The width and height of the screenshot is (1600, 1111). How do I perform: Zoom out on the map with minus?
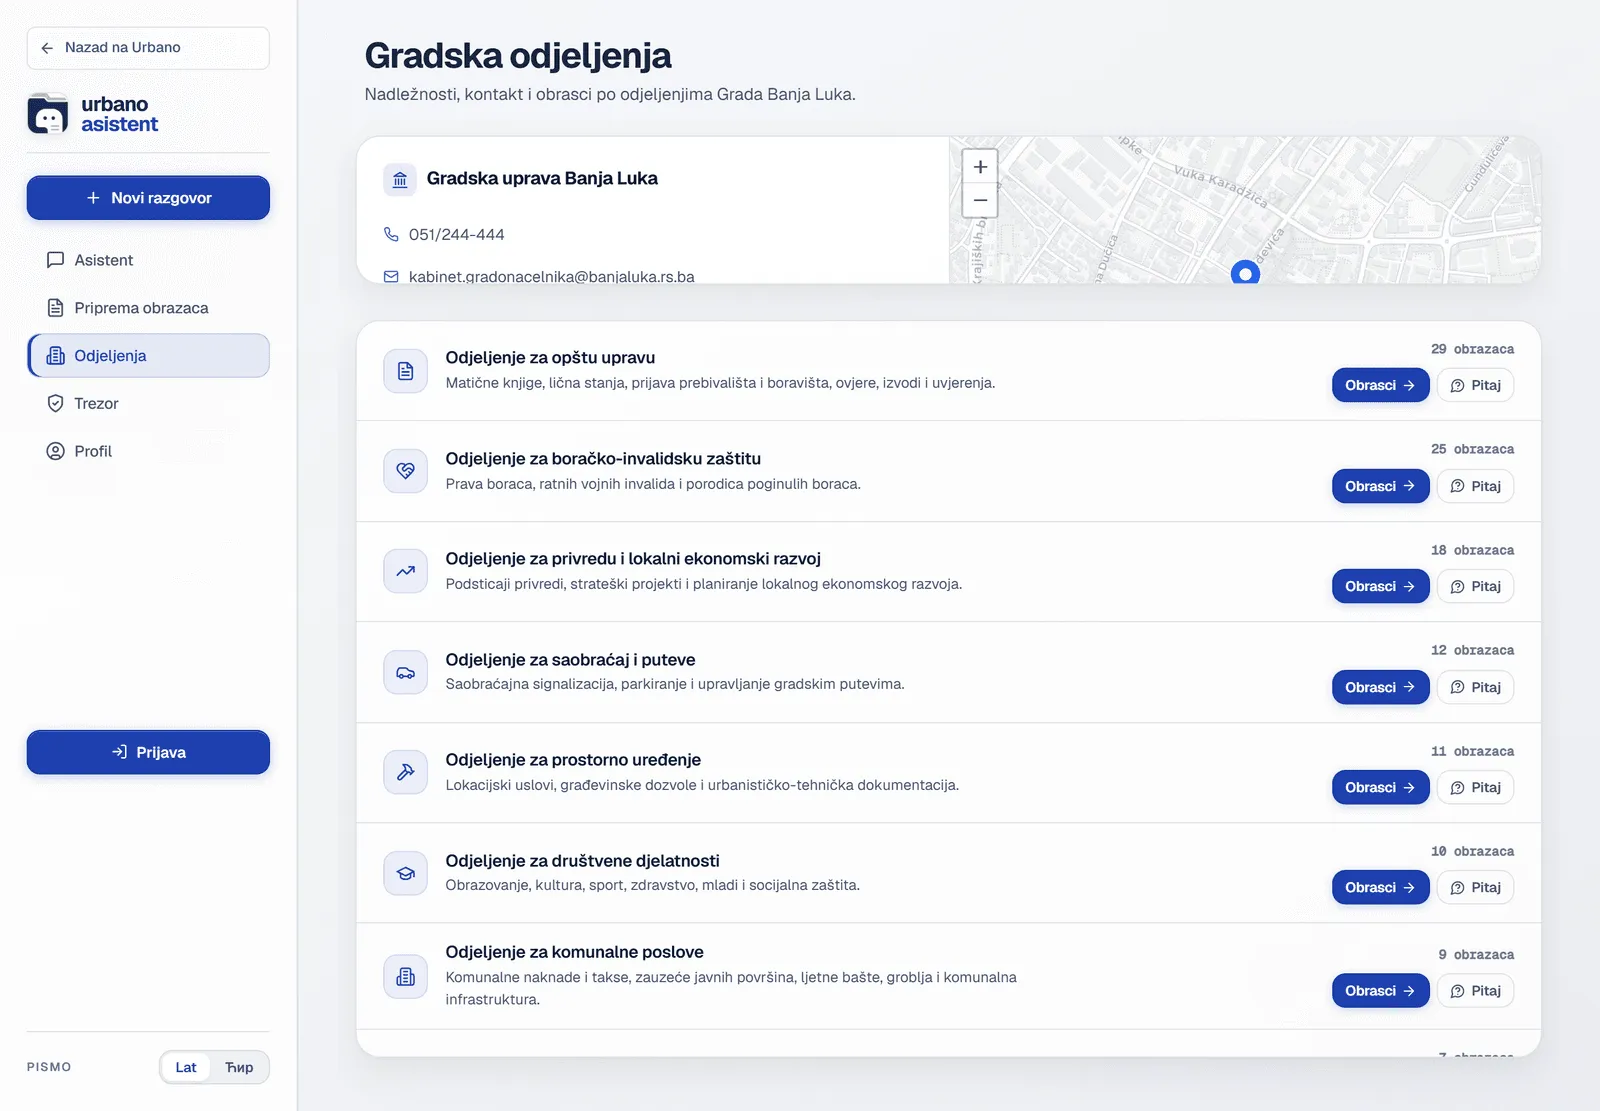click(x=980, y=200)
